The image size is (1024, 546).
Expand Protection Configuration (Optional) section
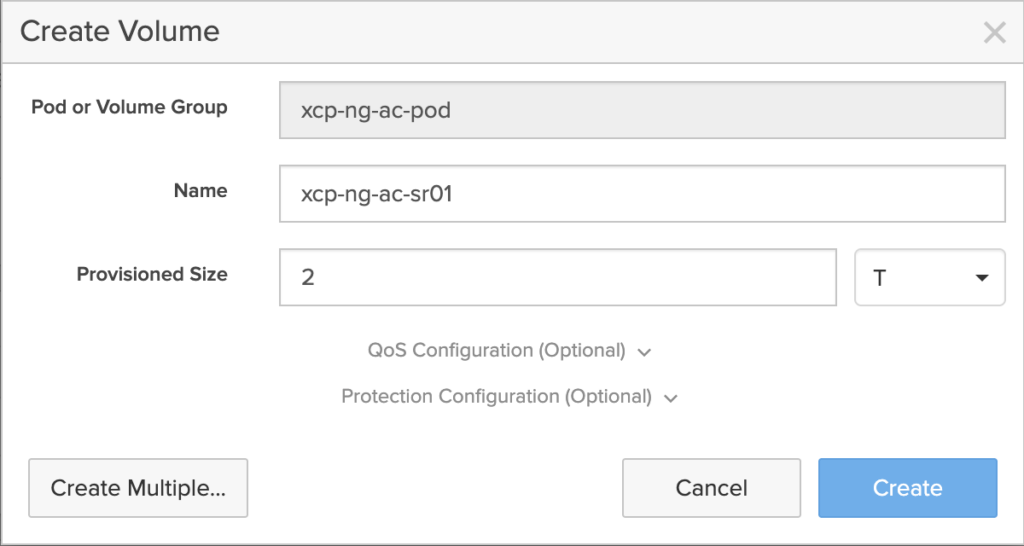[497, 397]
